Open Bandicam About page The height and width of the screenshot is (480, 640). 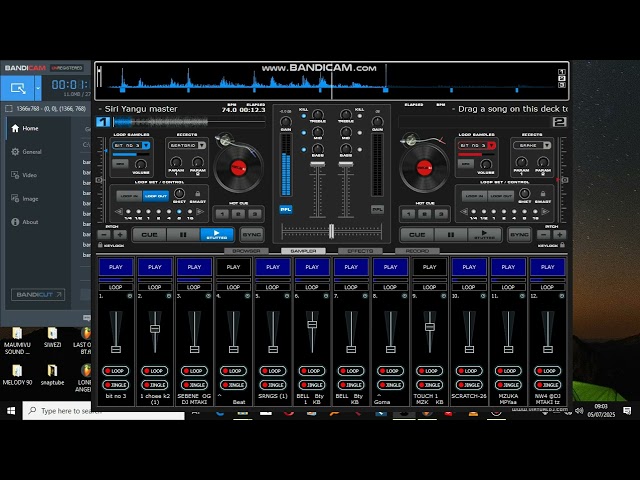coord(25,222)
